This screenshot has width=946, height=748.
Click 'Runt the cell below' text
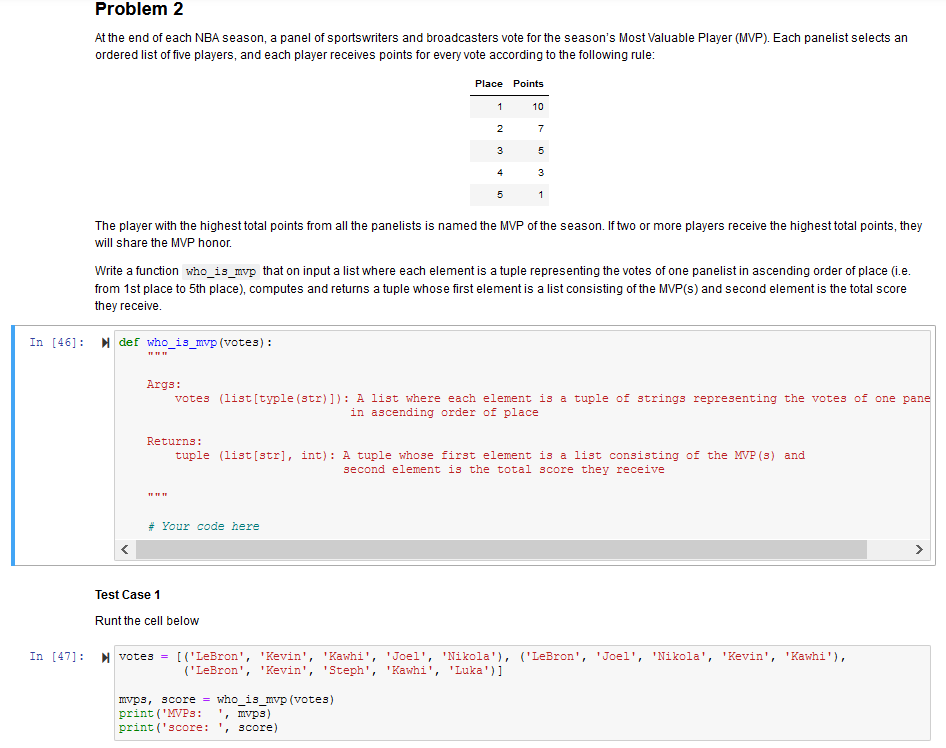click(147, 621)
